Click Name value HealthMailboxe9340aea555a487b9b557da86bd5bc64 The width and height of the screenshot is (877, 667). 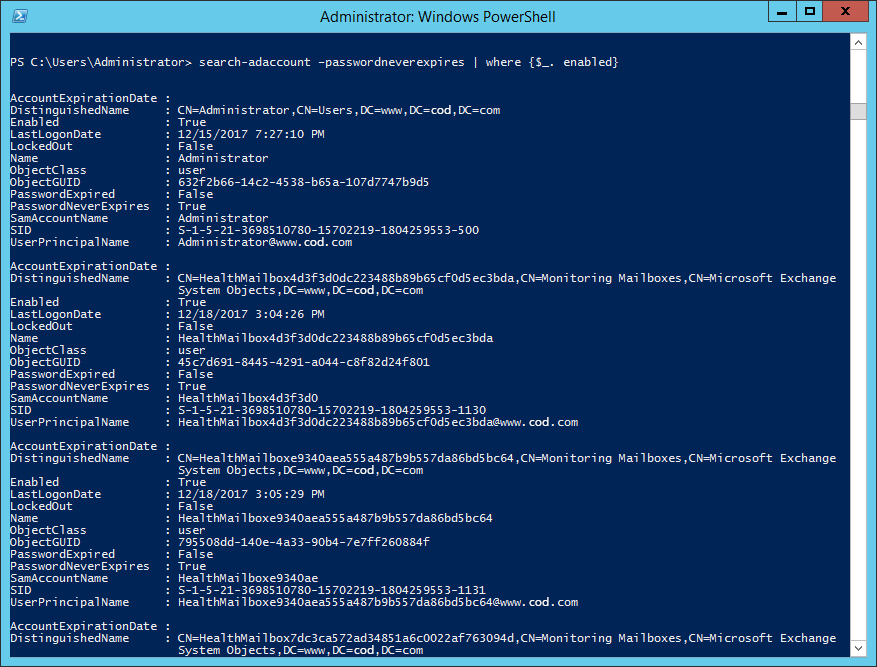[x=335, y=518]
